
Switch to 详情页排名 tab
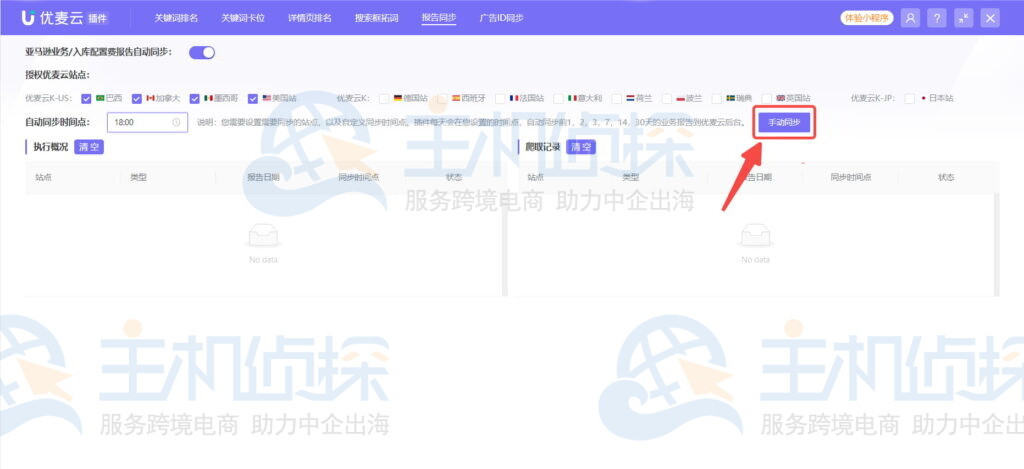pos(310,18)
